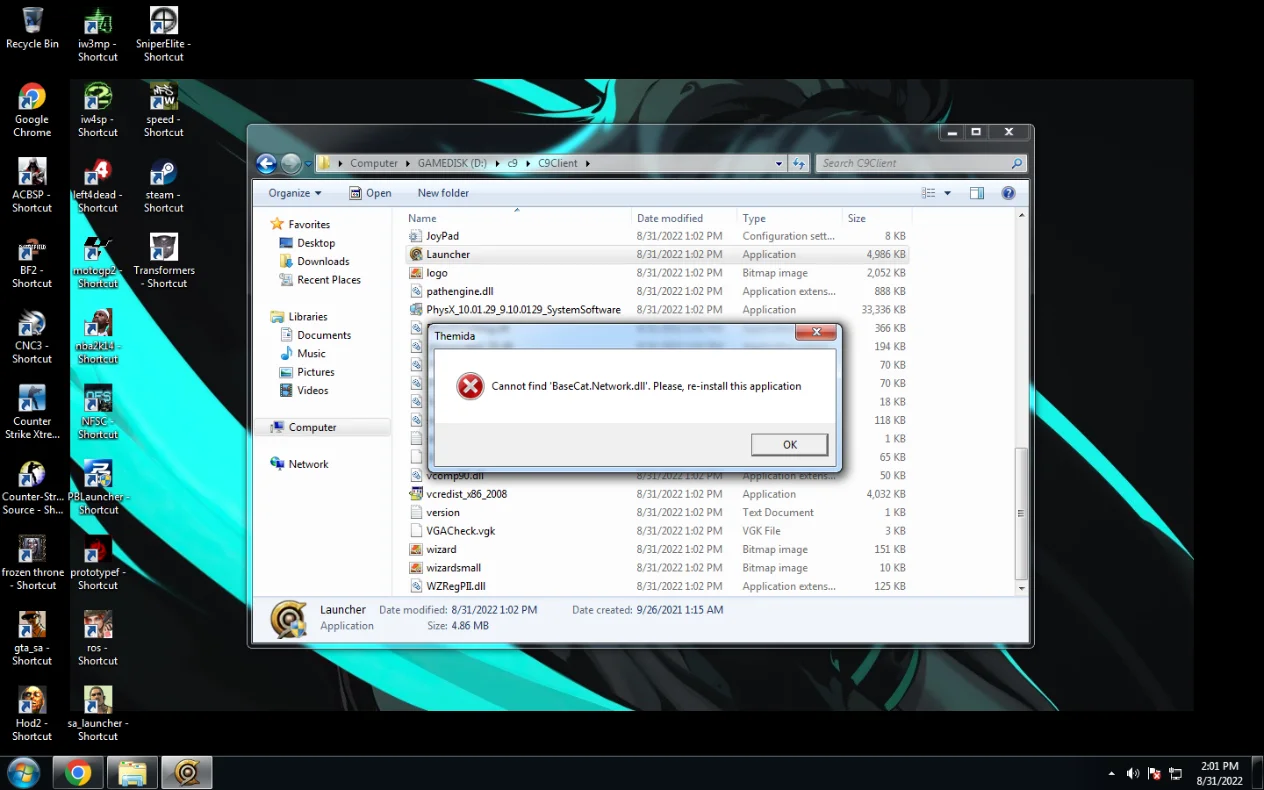Image resolution: width=1264 pixels, height=790 pixels.
Task: Select the gta_sa shortcut icon
Action: tap(32, 639)
